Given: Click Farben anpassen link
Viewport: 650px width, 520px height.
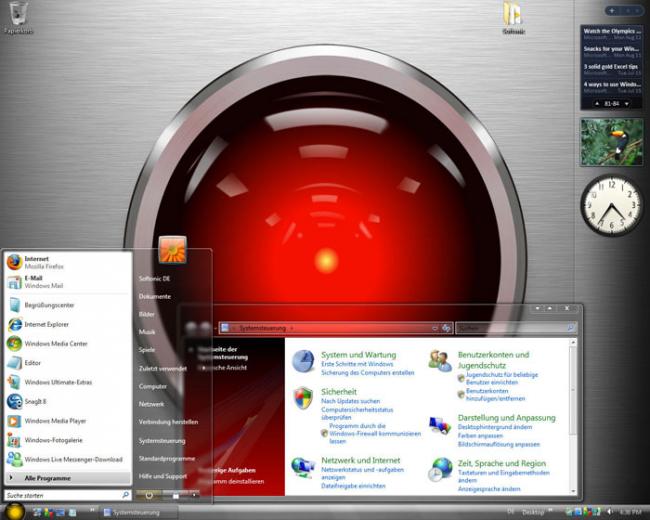Looking at the screenshot, I should [480, 436].
